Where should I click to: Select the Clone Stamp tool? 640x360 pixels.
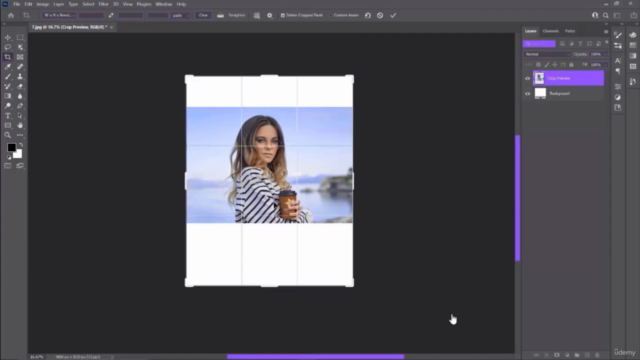[x=20, y=77]
